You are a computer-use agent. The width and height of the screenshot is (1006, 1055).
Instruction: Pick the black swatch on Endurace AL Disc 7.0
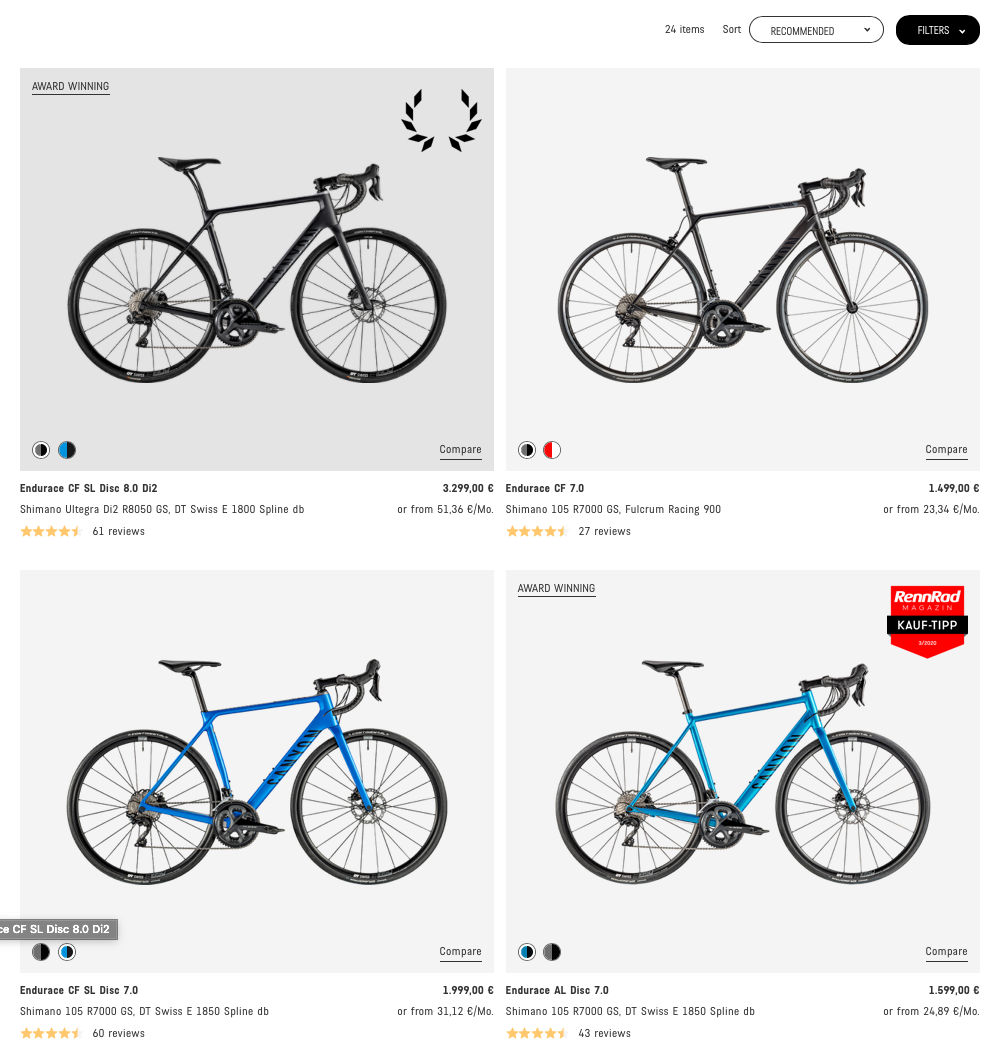pyautogui.click(x=552, y=952)
